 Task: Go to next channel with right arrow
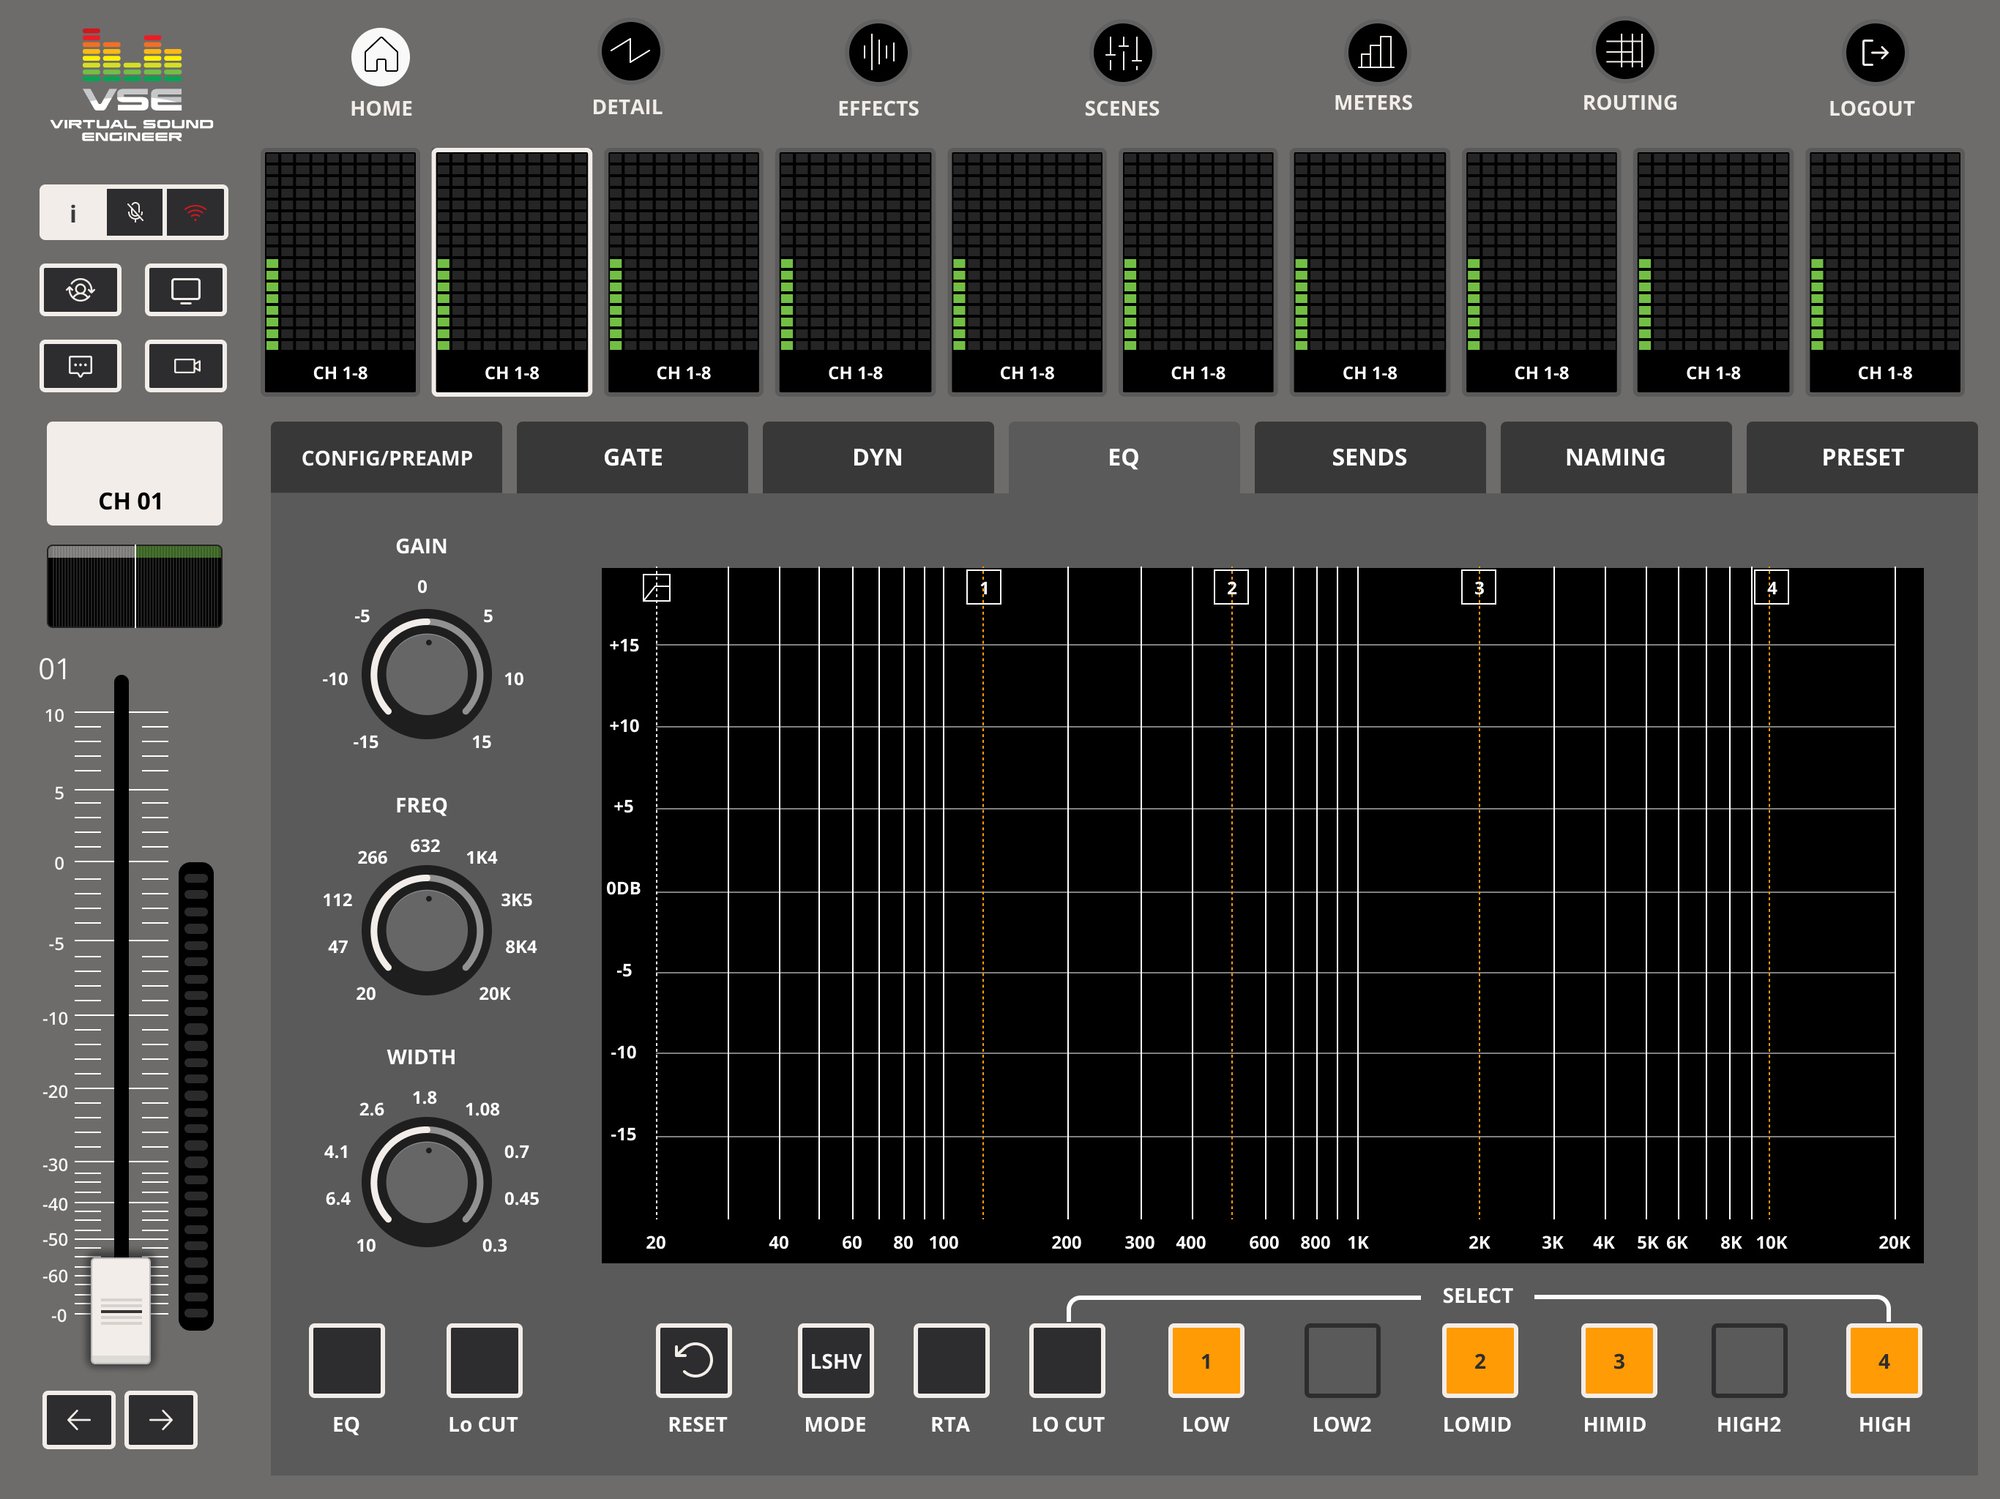click(x=161, y=1419)
